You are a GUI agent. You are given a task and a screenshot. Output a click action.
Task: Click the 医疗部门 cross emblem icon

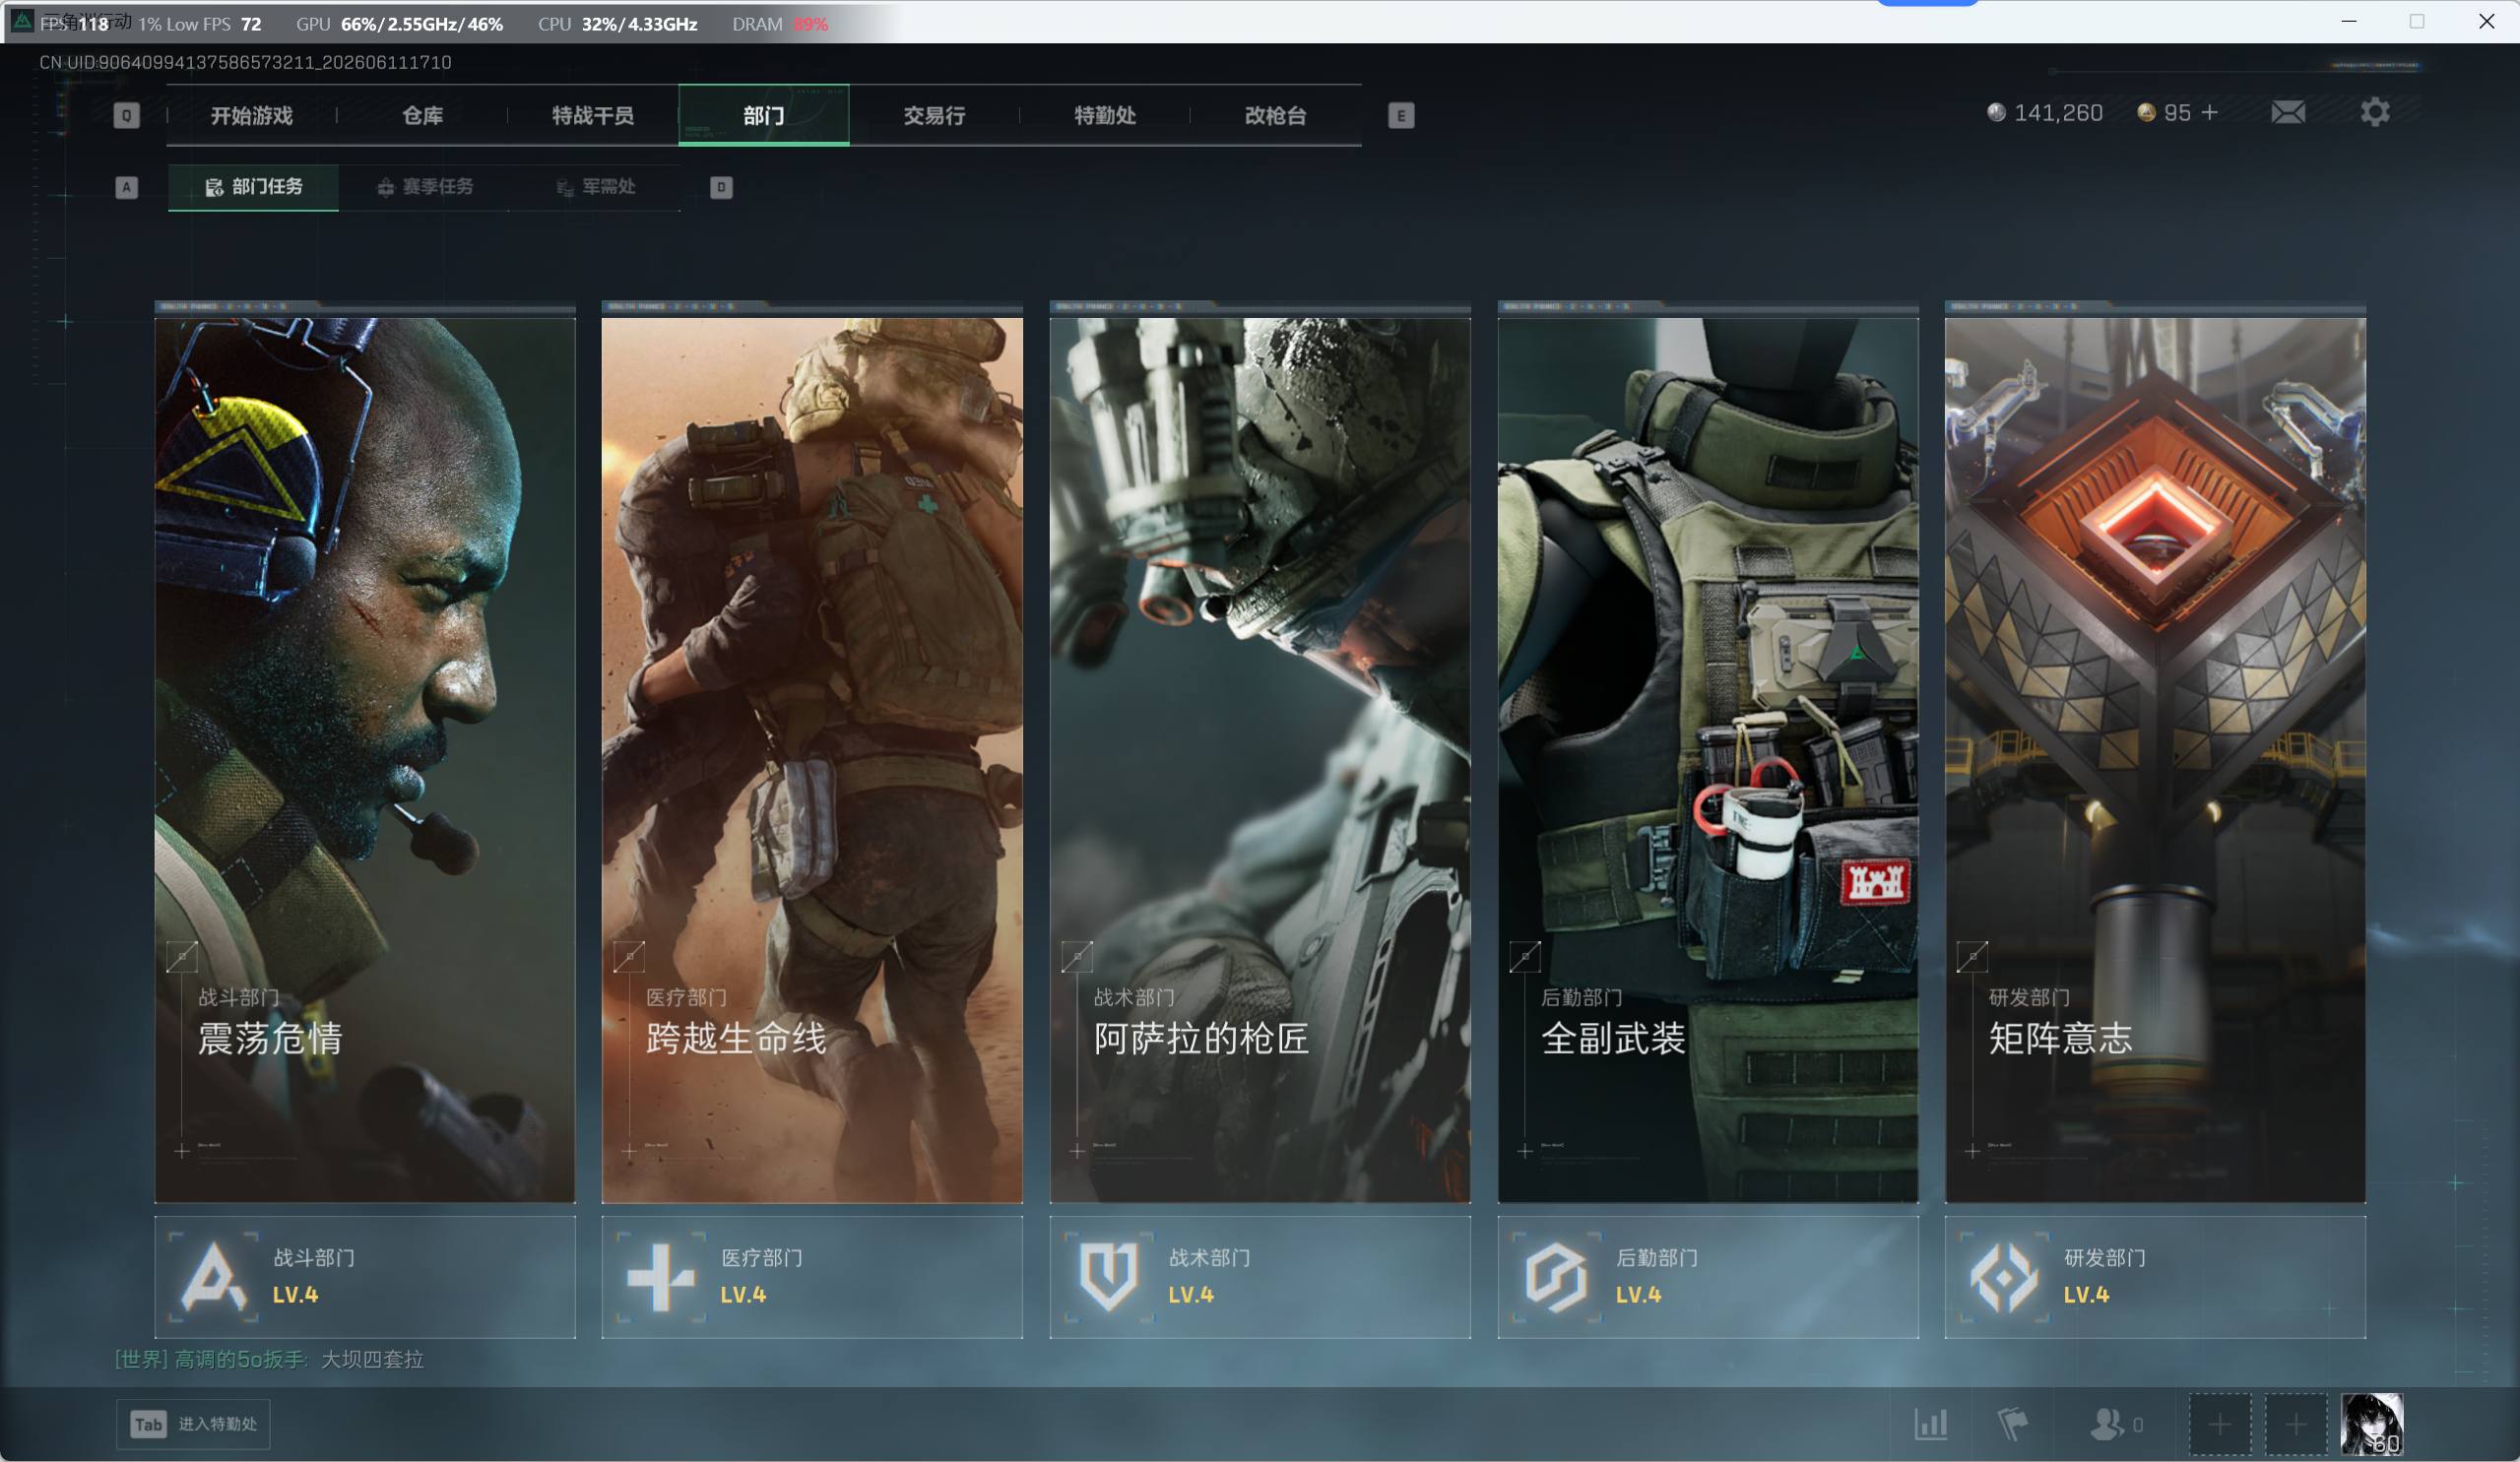(x=660, y=1277)
